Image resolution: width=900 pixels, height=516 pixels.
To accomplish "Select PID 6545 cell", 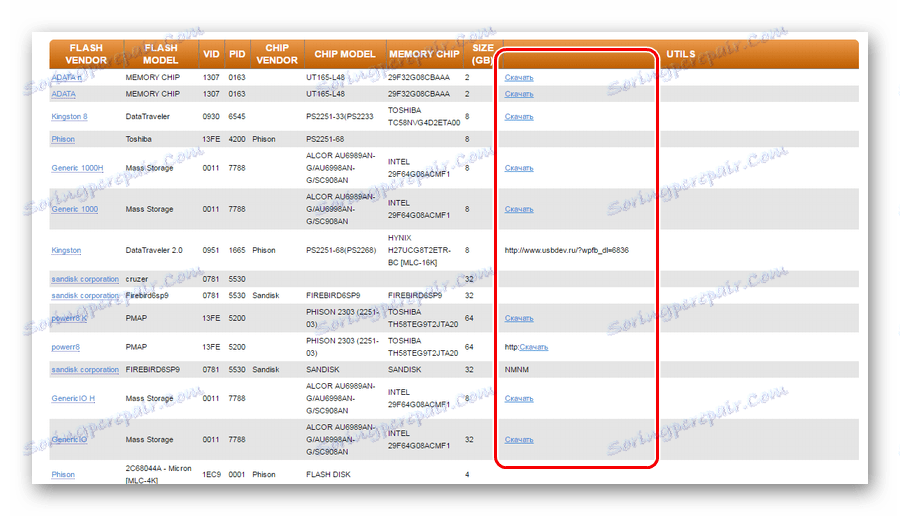I will tap(236, 117).
